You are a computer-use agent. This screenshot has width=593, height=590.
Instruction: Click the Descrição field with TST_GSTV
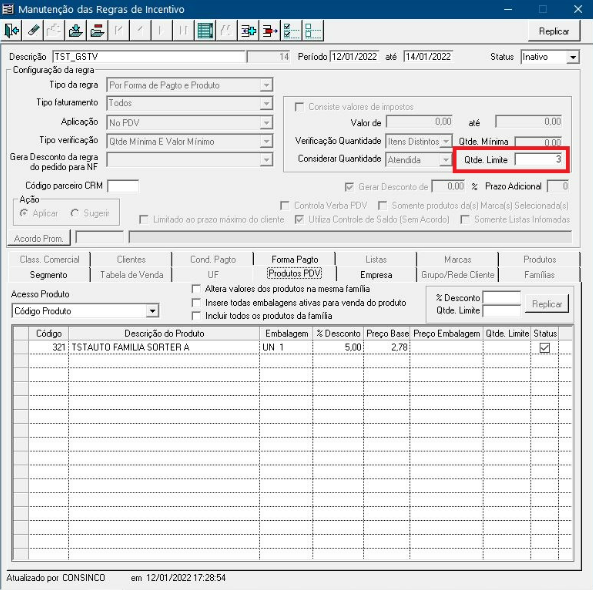(149, 57)
